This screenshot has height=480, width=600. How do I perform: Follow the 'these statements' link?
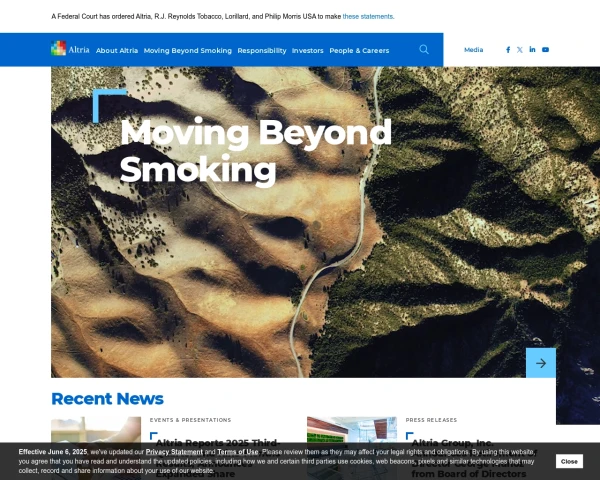click(368, 17)
